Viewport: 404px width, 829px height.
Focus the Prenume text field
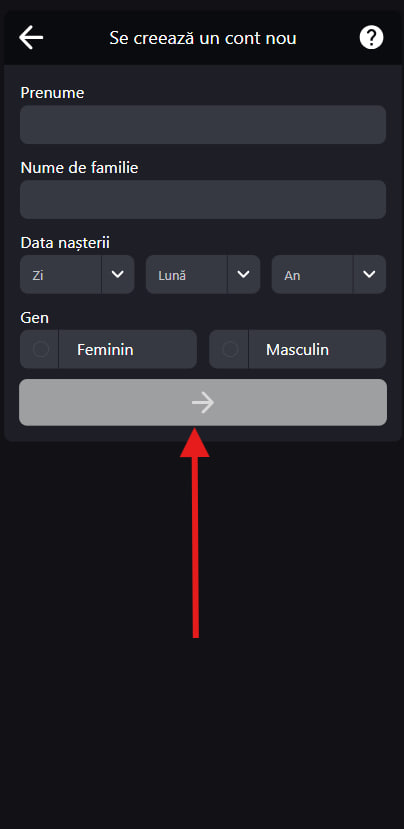tap(203, 125)
